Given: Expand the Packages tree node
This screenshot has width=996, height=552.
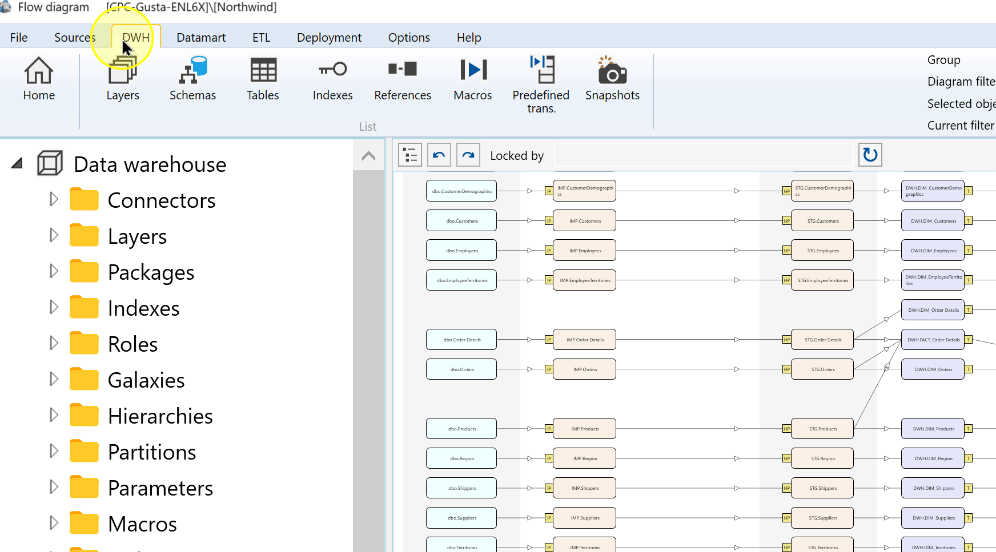Looking at the screenshot, I should coord(54,271).
